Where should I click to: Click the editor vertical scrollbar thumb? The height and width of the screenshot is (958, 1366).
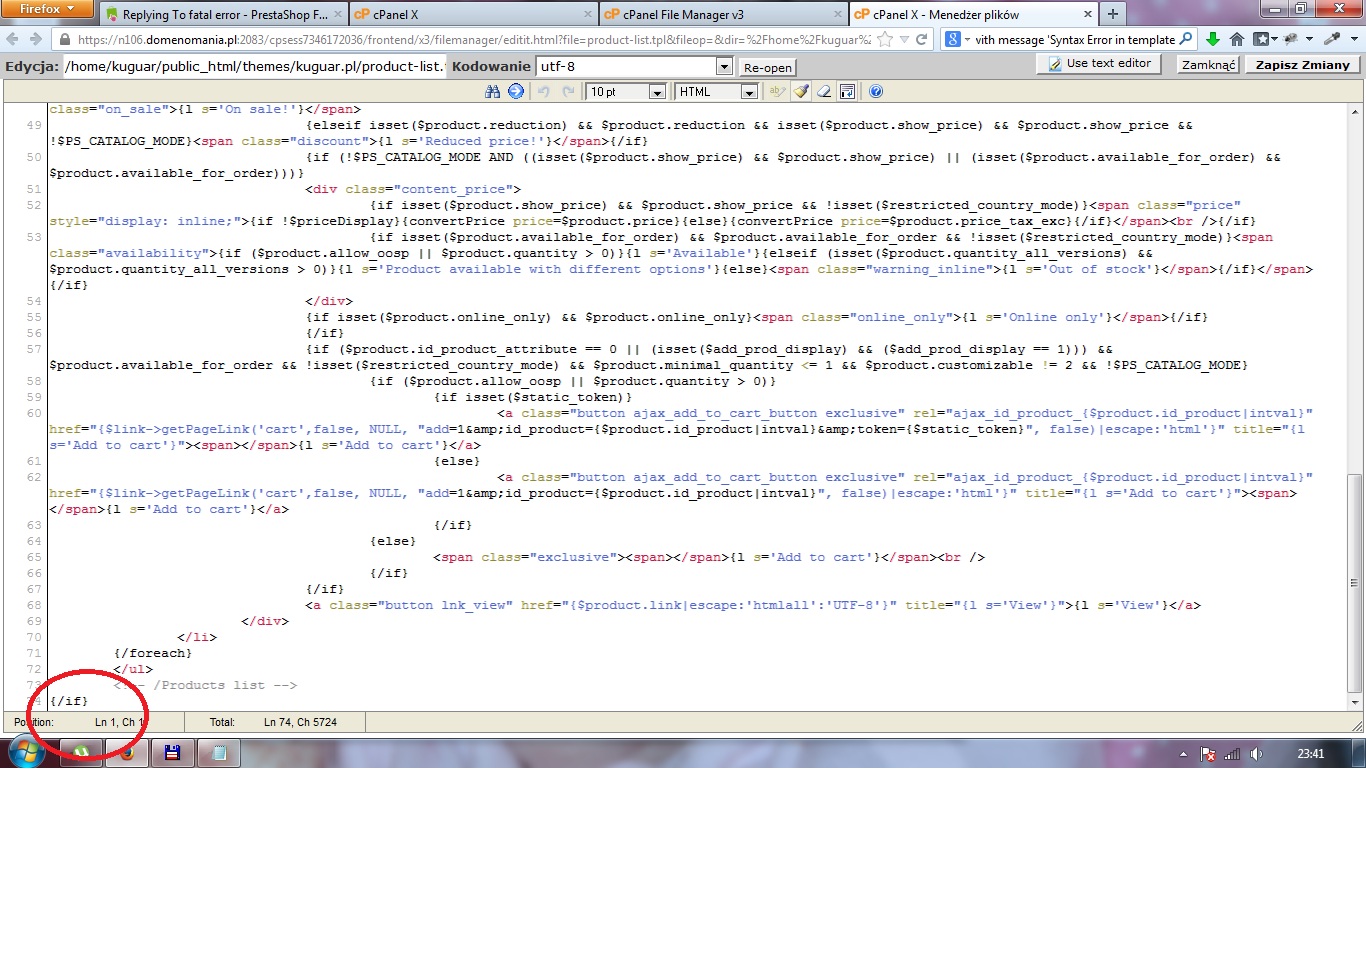pyautogui.click(x=1355, y=583)
